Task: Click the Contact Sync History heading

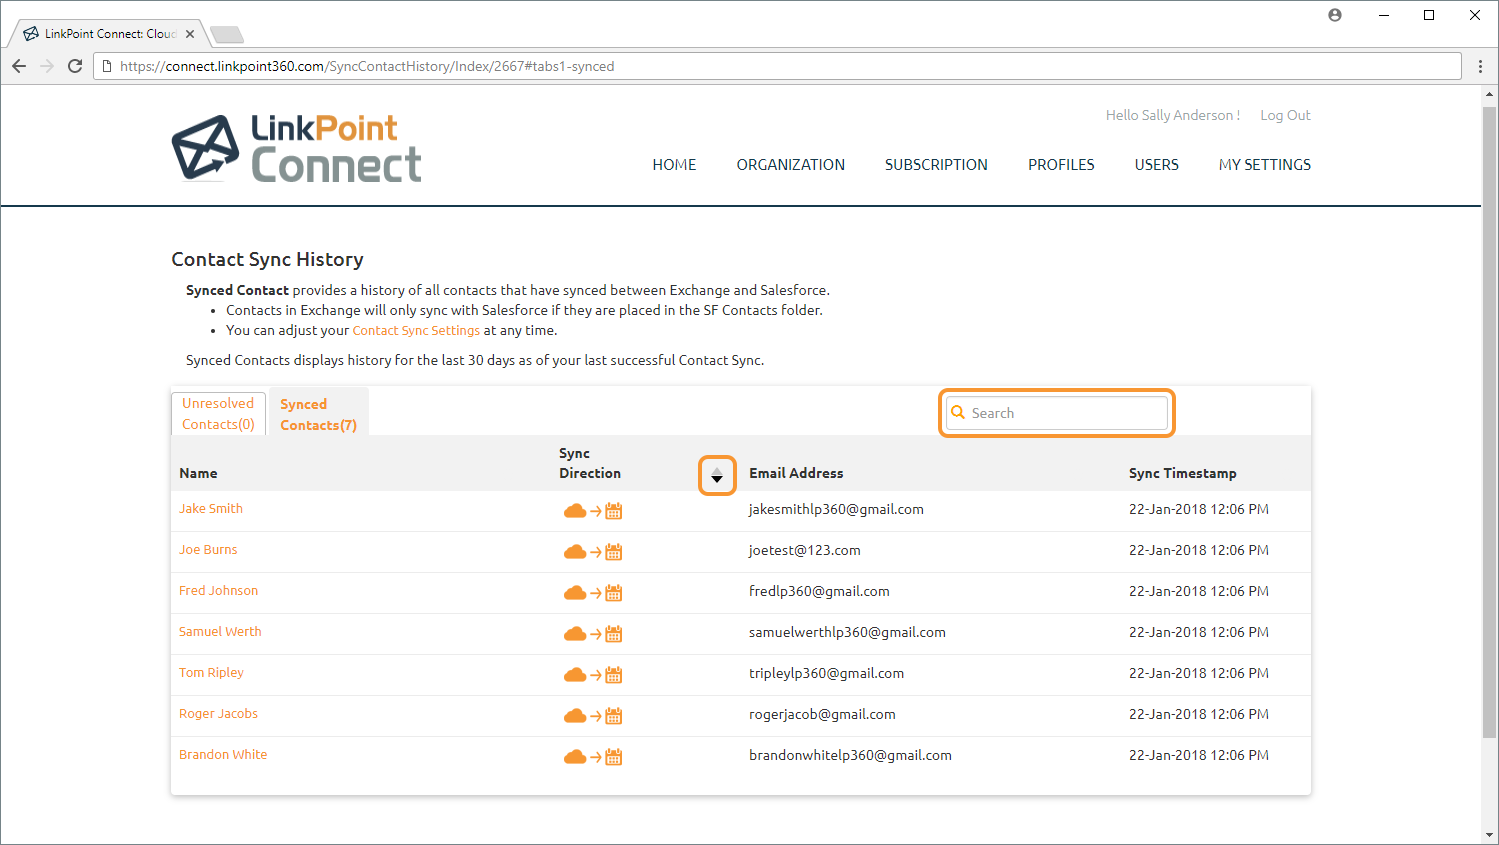Action: [x=267, y=260]
